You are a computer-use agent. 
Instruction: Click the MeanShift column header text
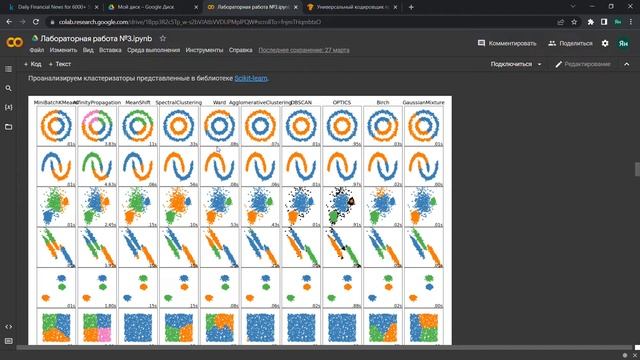(138, 102)
